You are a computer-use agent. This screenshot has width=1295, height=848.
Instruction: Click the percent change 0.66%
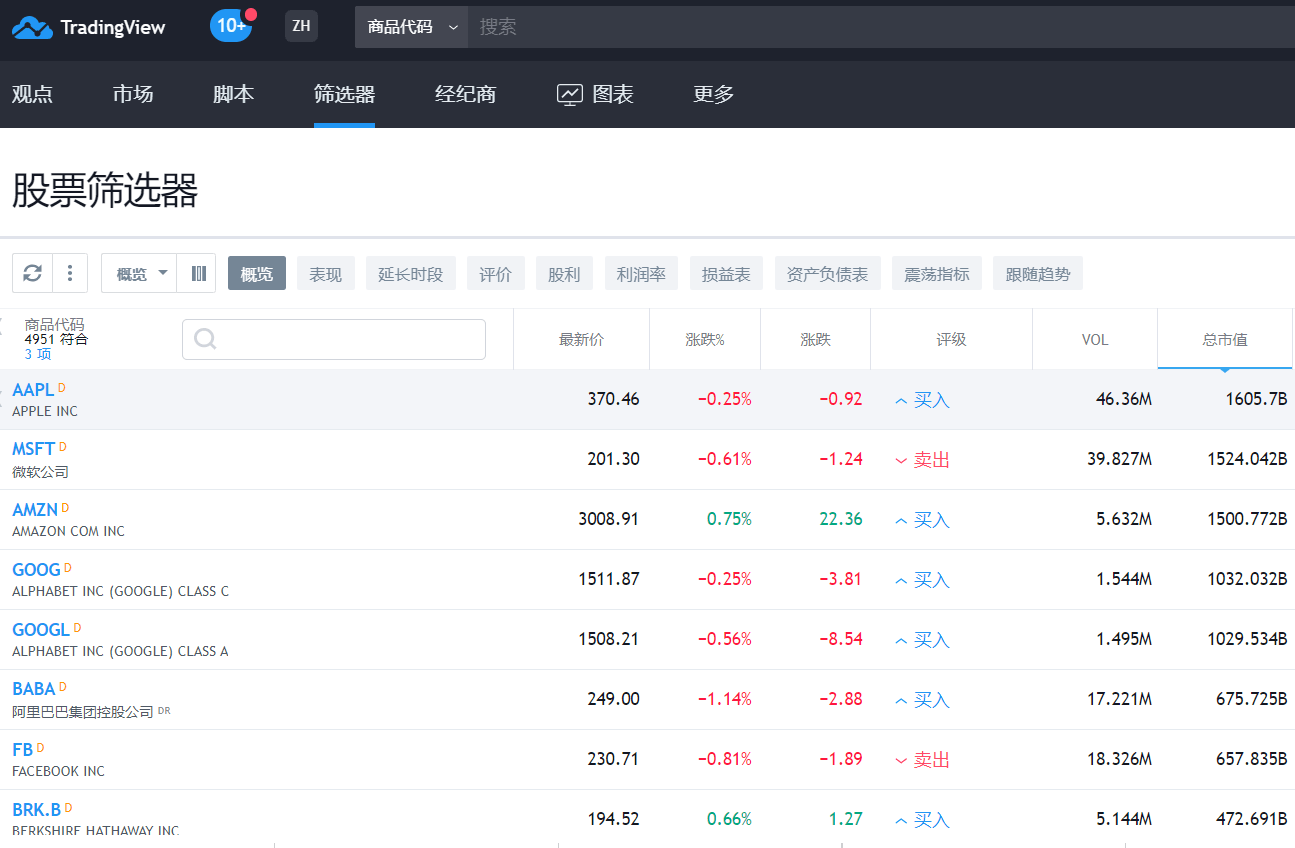point(729,819)
